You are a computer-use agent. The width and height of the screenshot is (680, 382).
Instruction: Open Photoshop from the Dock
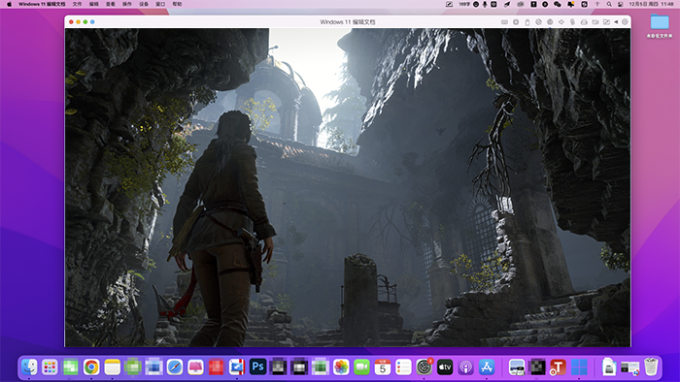coord(258,367)
